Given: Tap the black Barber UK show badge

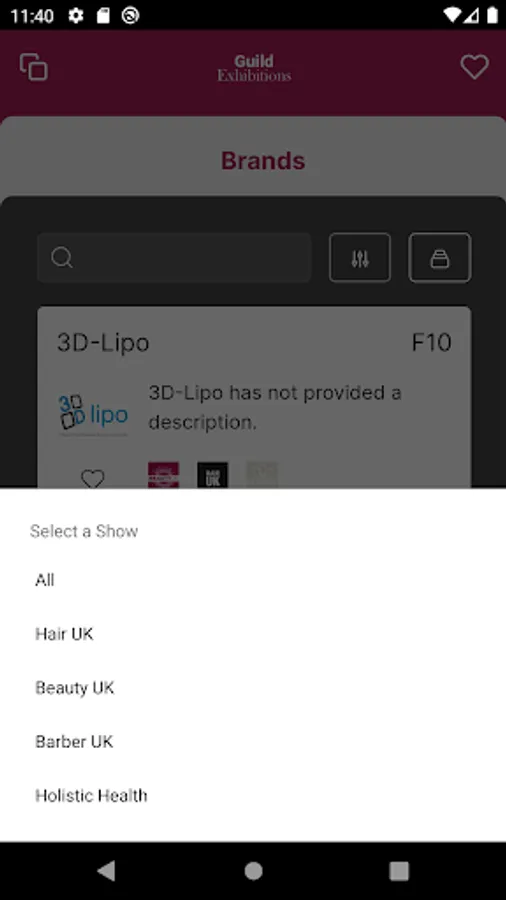Looking at the screenshot, I should click(x=212, y=475).
